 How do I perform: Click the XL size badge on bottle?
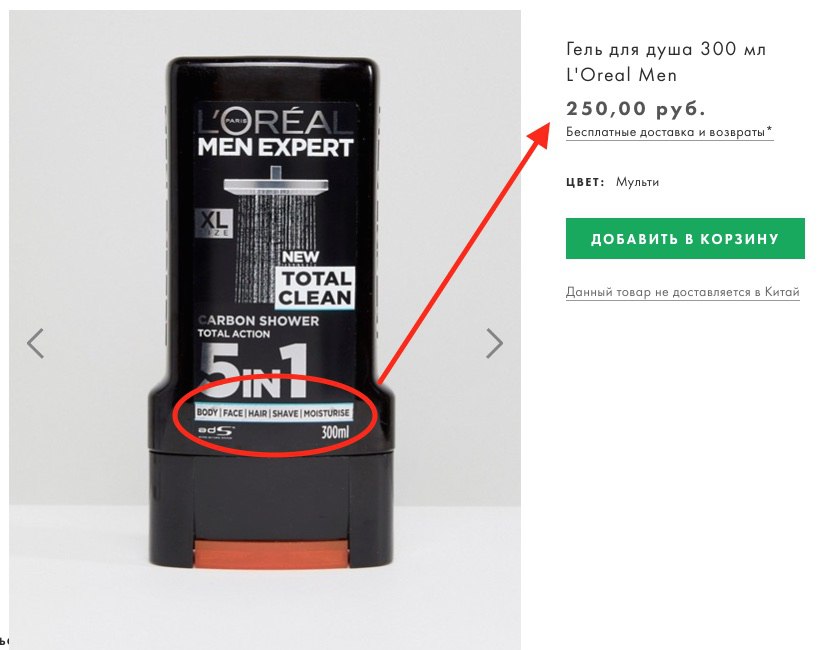tap(214, 223)
